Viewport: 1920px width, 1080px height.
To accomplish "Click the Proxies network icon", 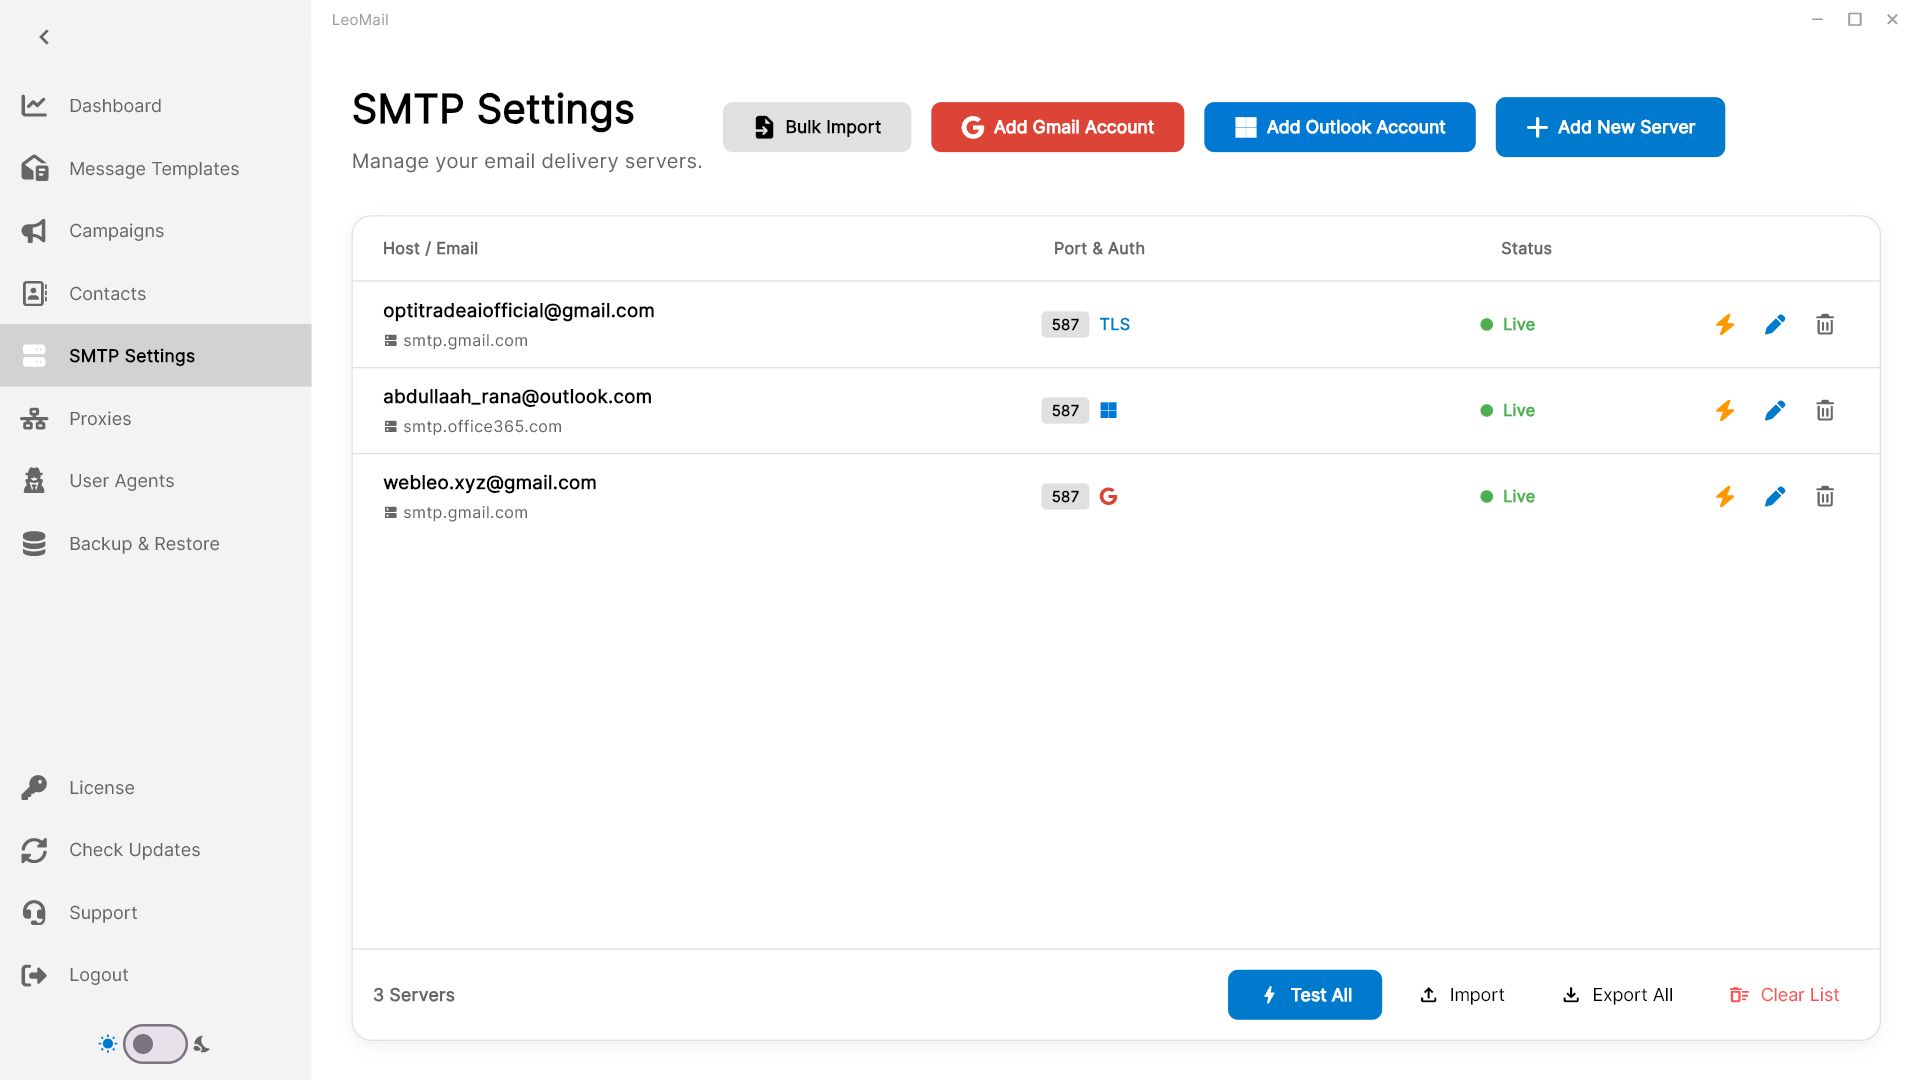I will (34, 418).
